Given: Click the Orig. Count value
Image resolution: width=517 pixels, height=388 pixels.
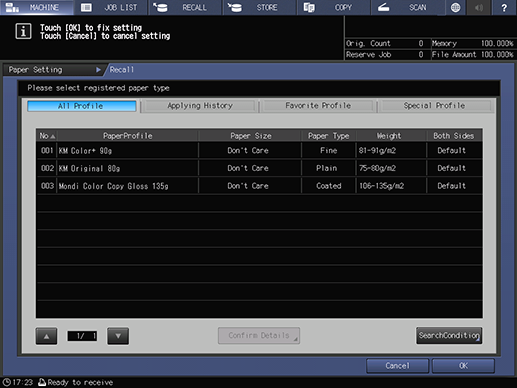Looking at the screenshot, I should pyautogui.click(x=421, y=43).
